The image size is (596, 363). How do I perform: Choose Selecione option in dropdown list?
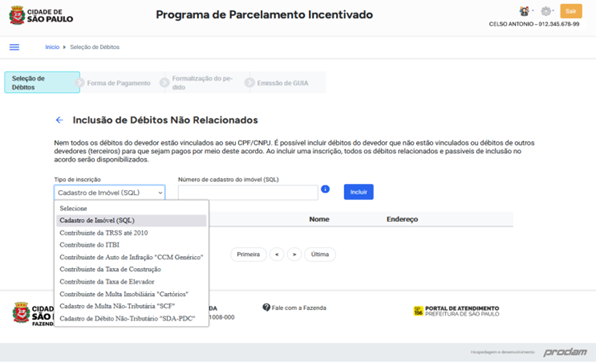[x=131, y=208]
